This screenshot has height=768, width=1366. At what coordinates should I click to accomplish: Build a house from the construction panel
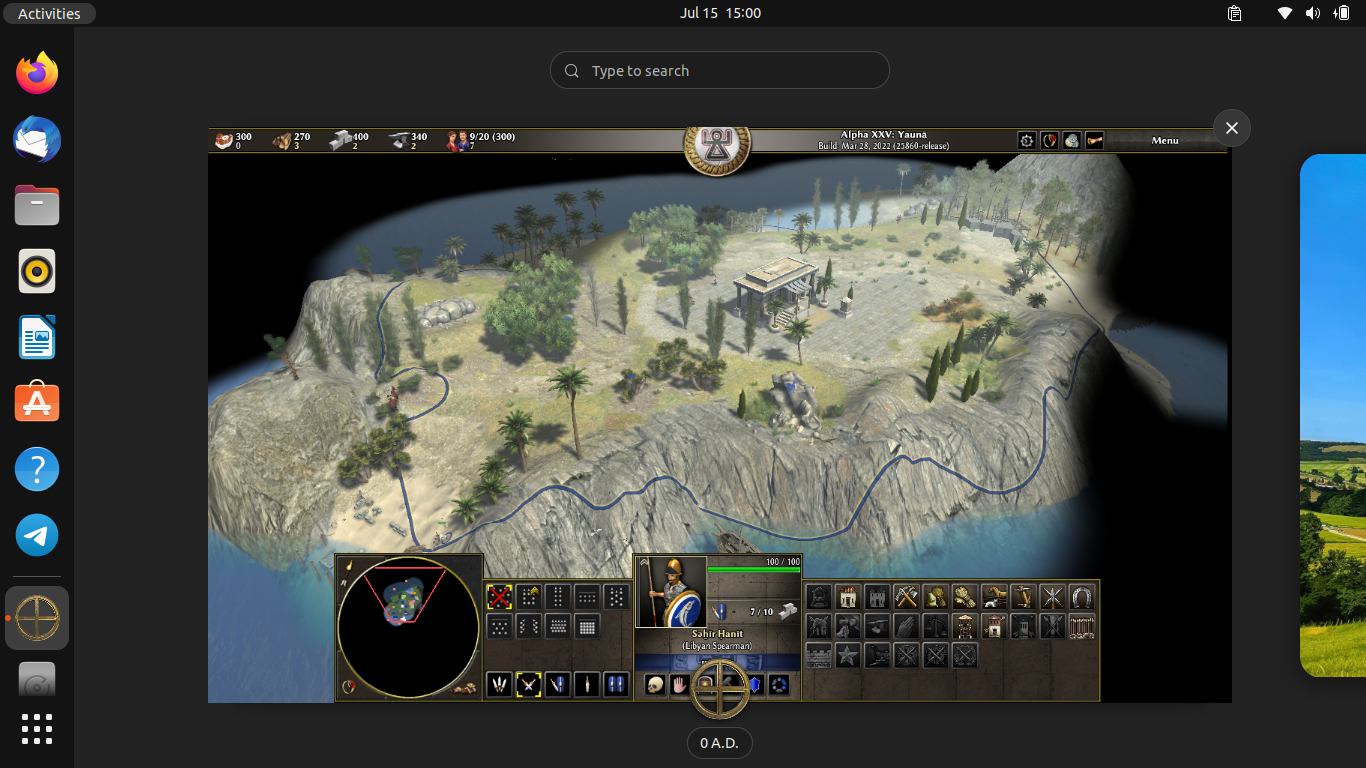[848, 597]
